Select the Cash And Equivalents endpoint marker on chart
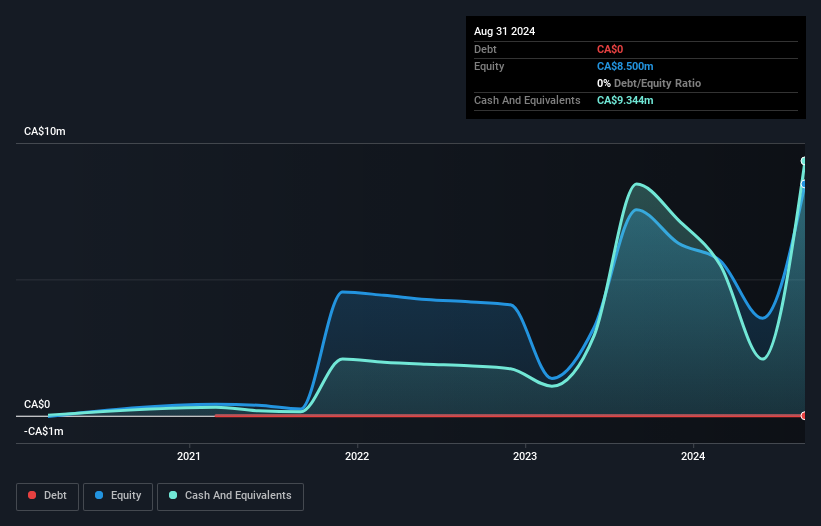Viewport: 821px width, 526px height. (x=804, y=161)
